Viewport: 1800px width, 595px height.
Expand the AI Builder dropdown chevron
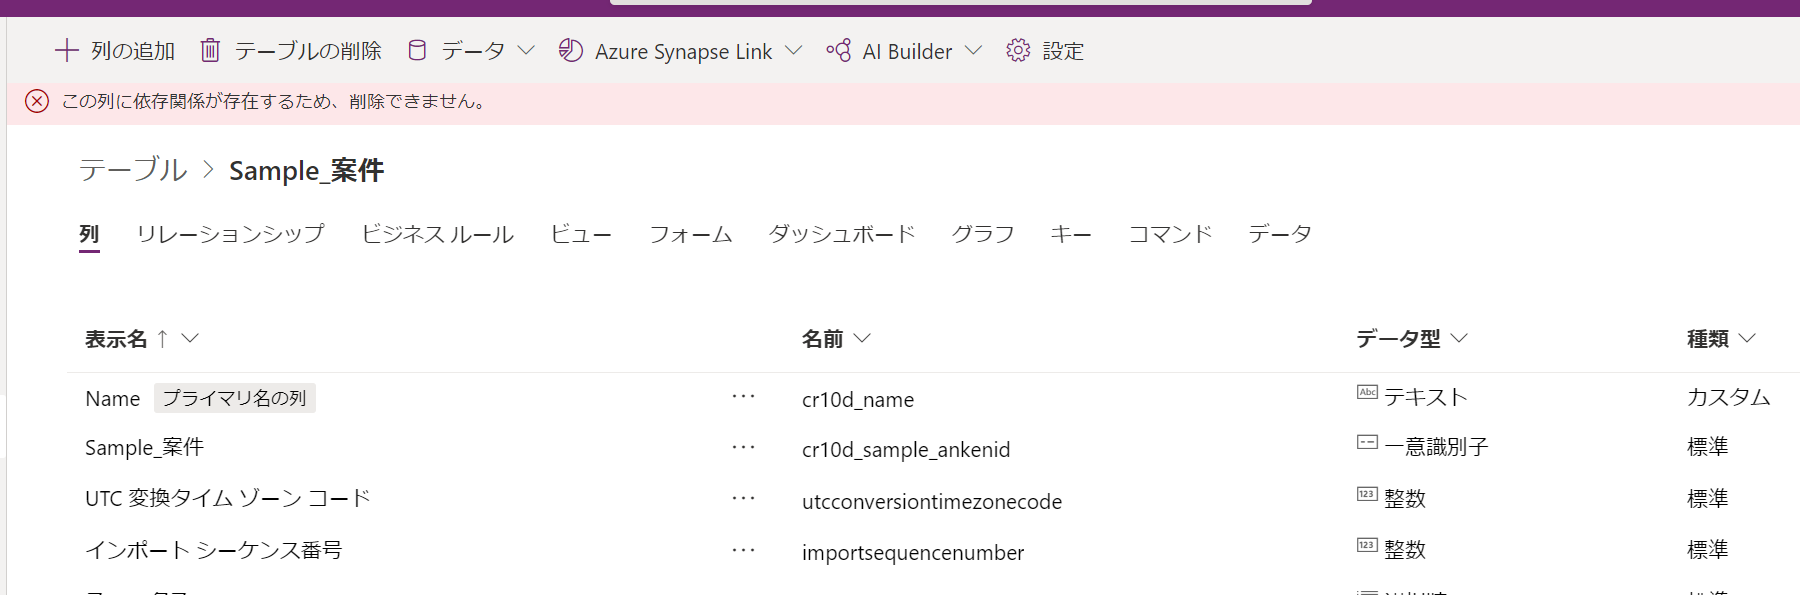[973, 50]
